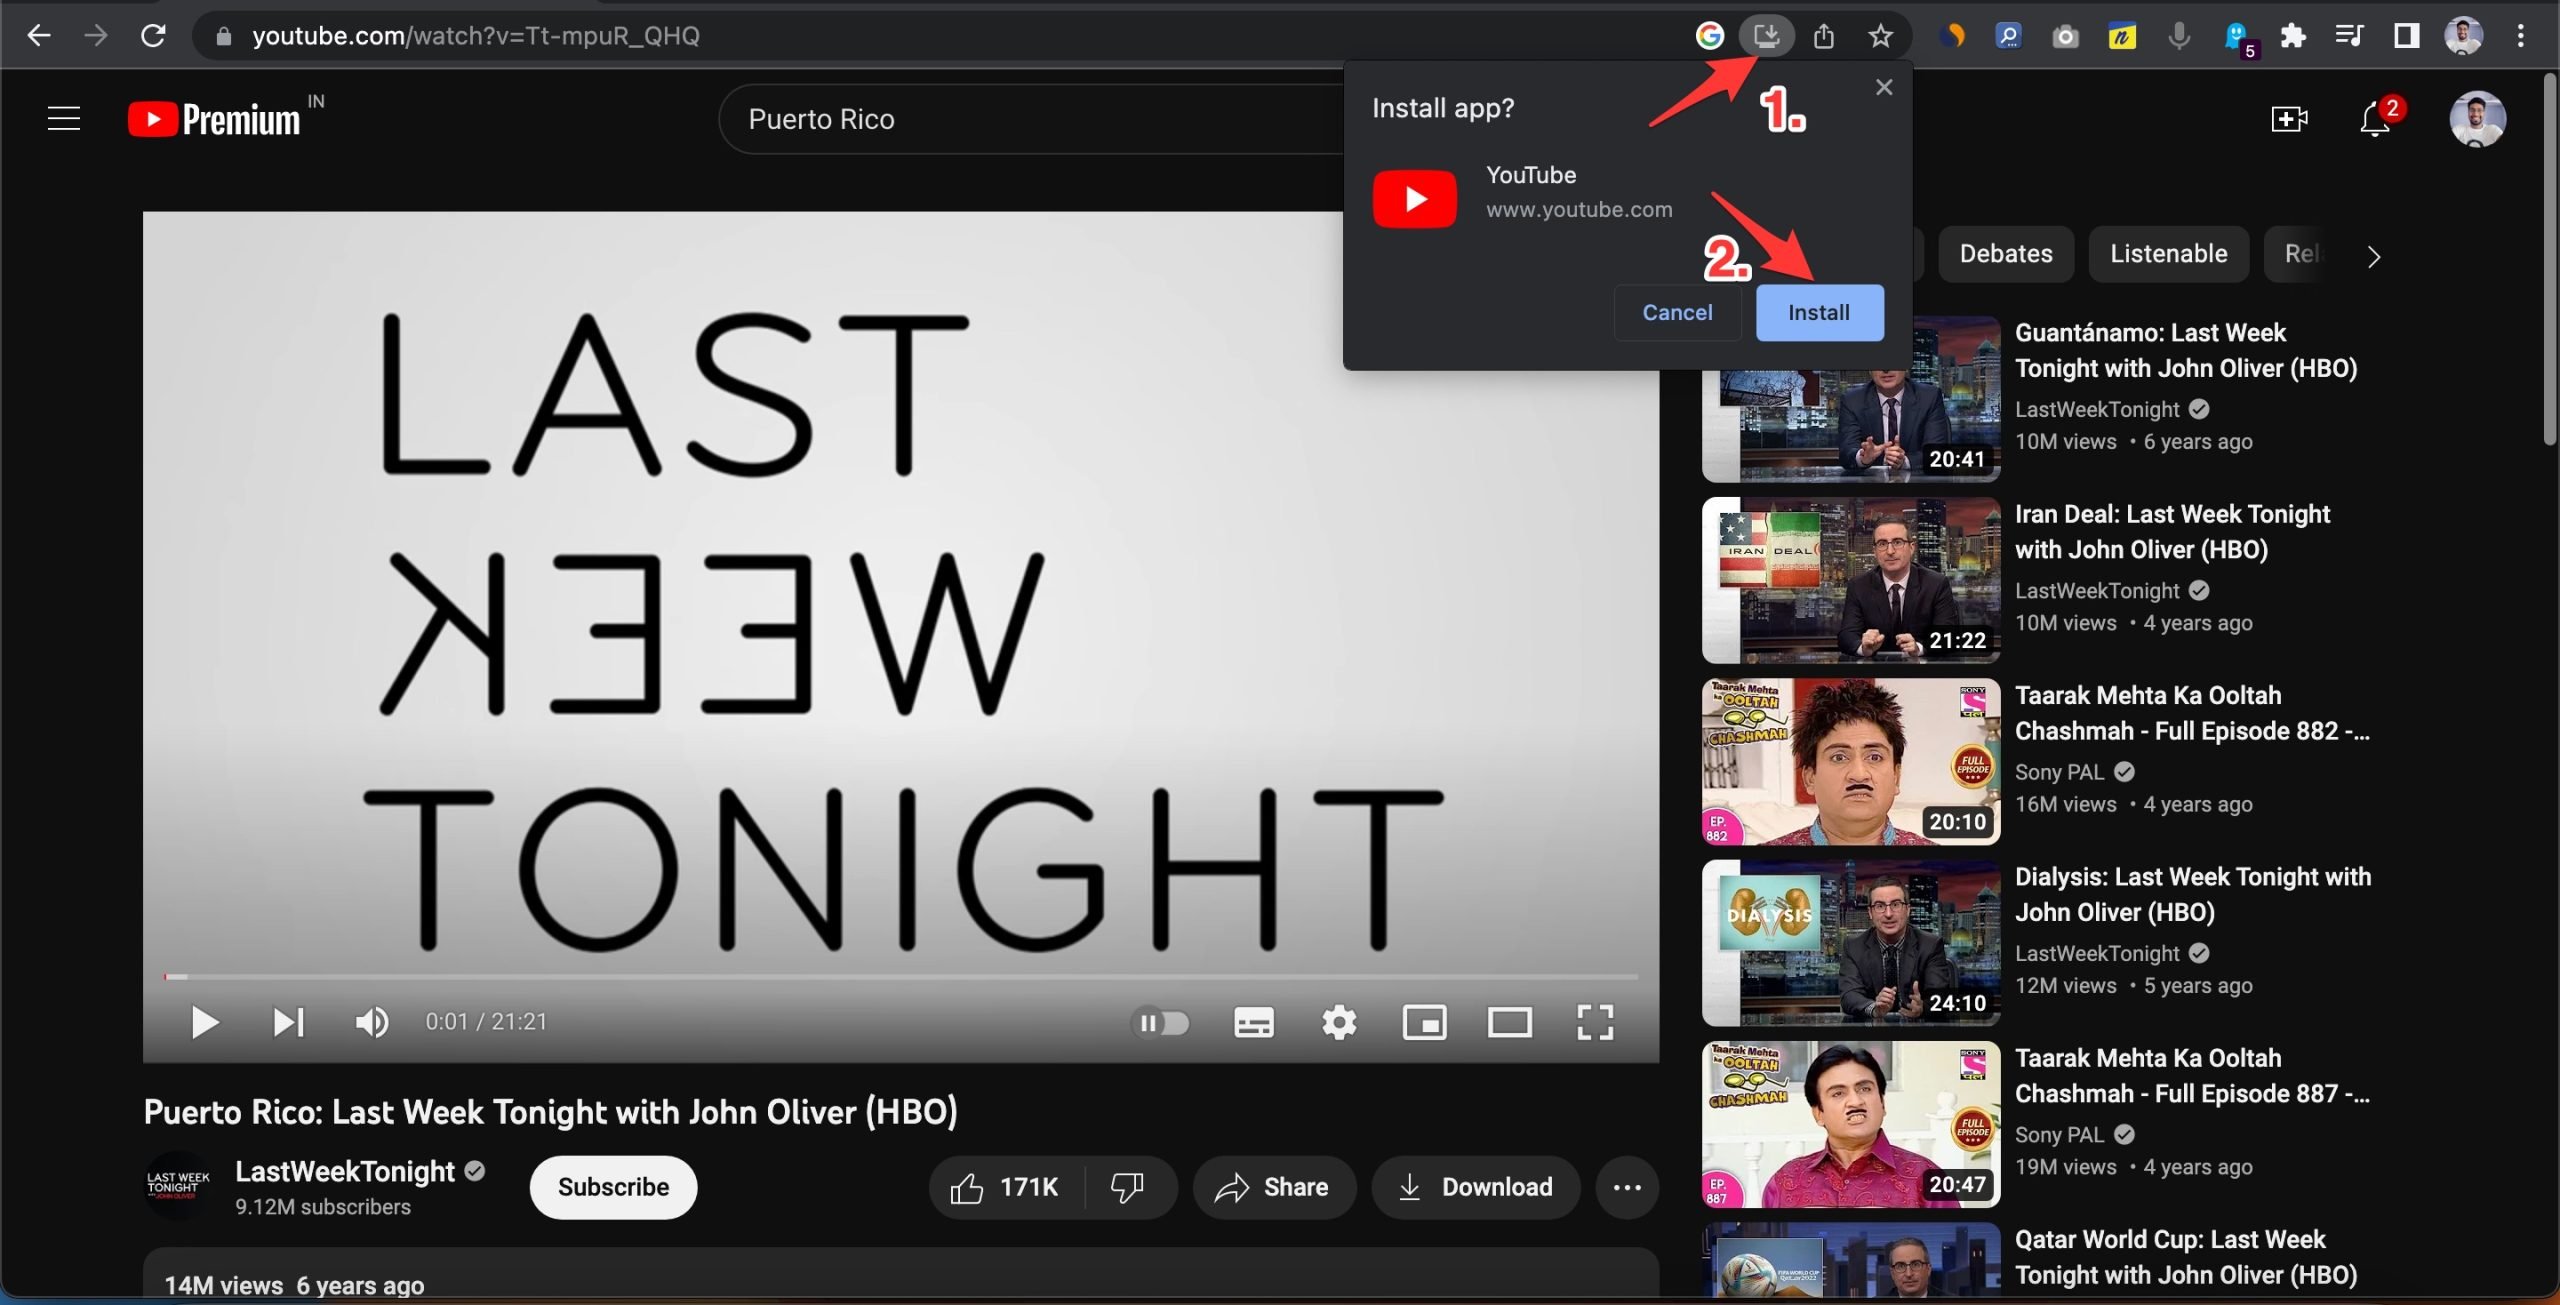Click the Create video icon
This screenshot has height=1305, width=2560.
(2289, 119)
